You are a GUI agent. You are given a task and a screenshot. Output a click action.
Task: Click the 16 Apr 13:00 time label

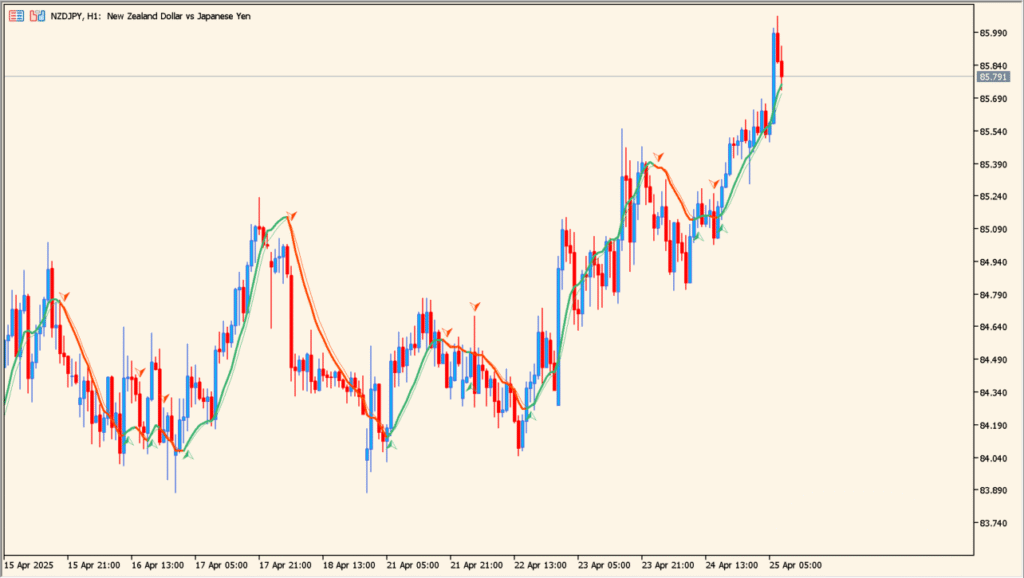point(157,565)
